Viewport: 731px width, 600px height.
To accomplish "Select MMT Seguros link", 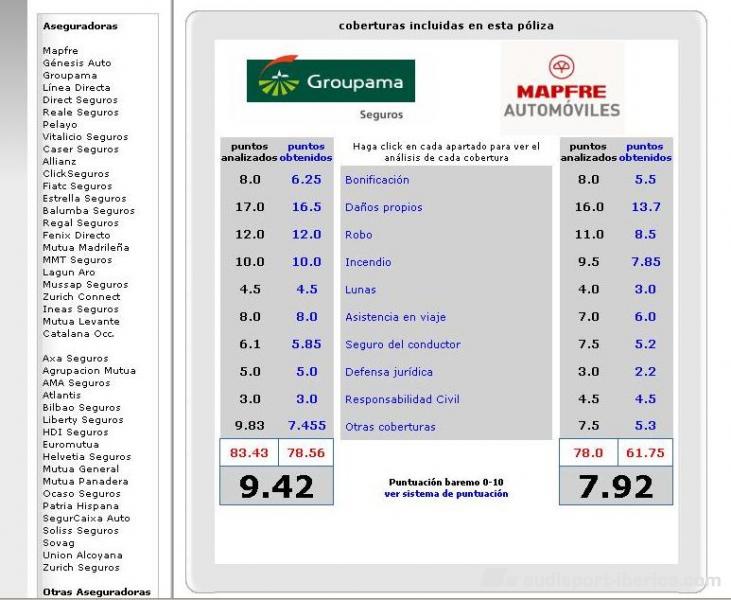I will (77, 260).
